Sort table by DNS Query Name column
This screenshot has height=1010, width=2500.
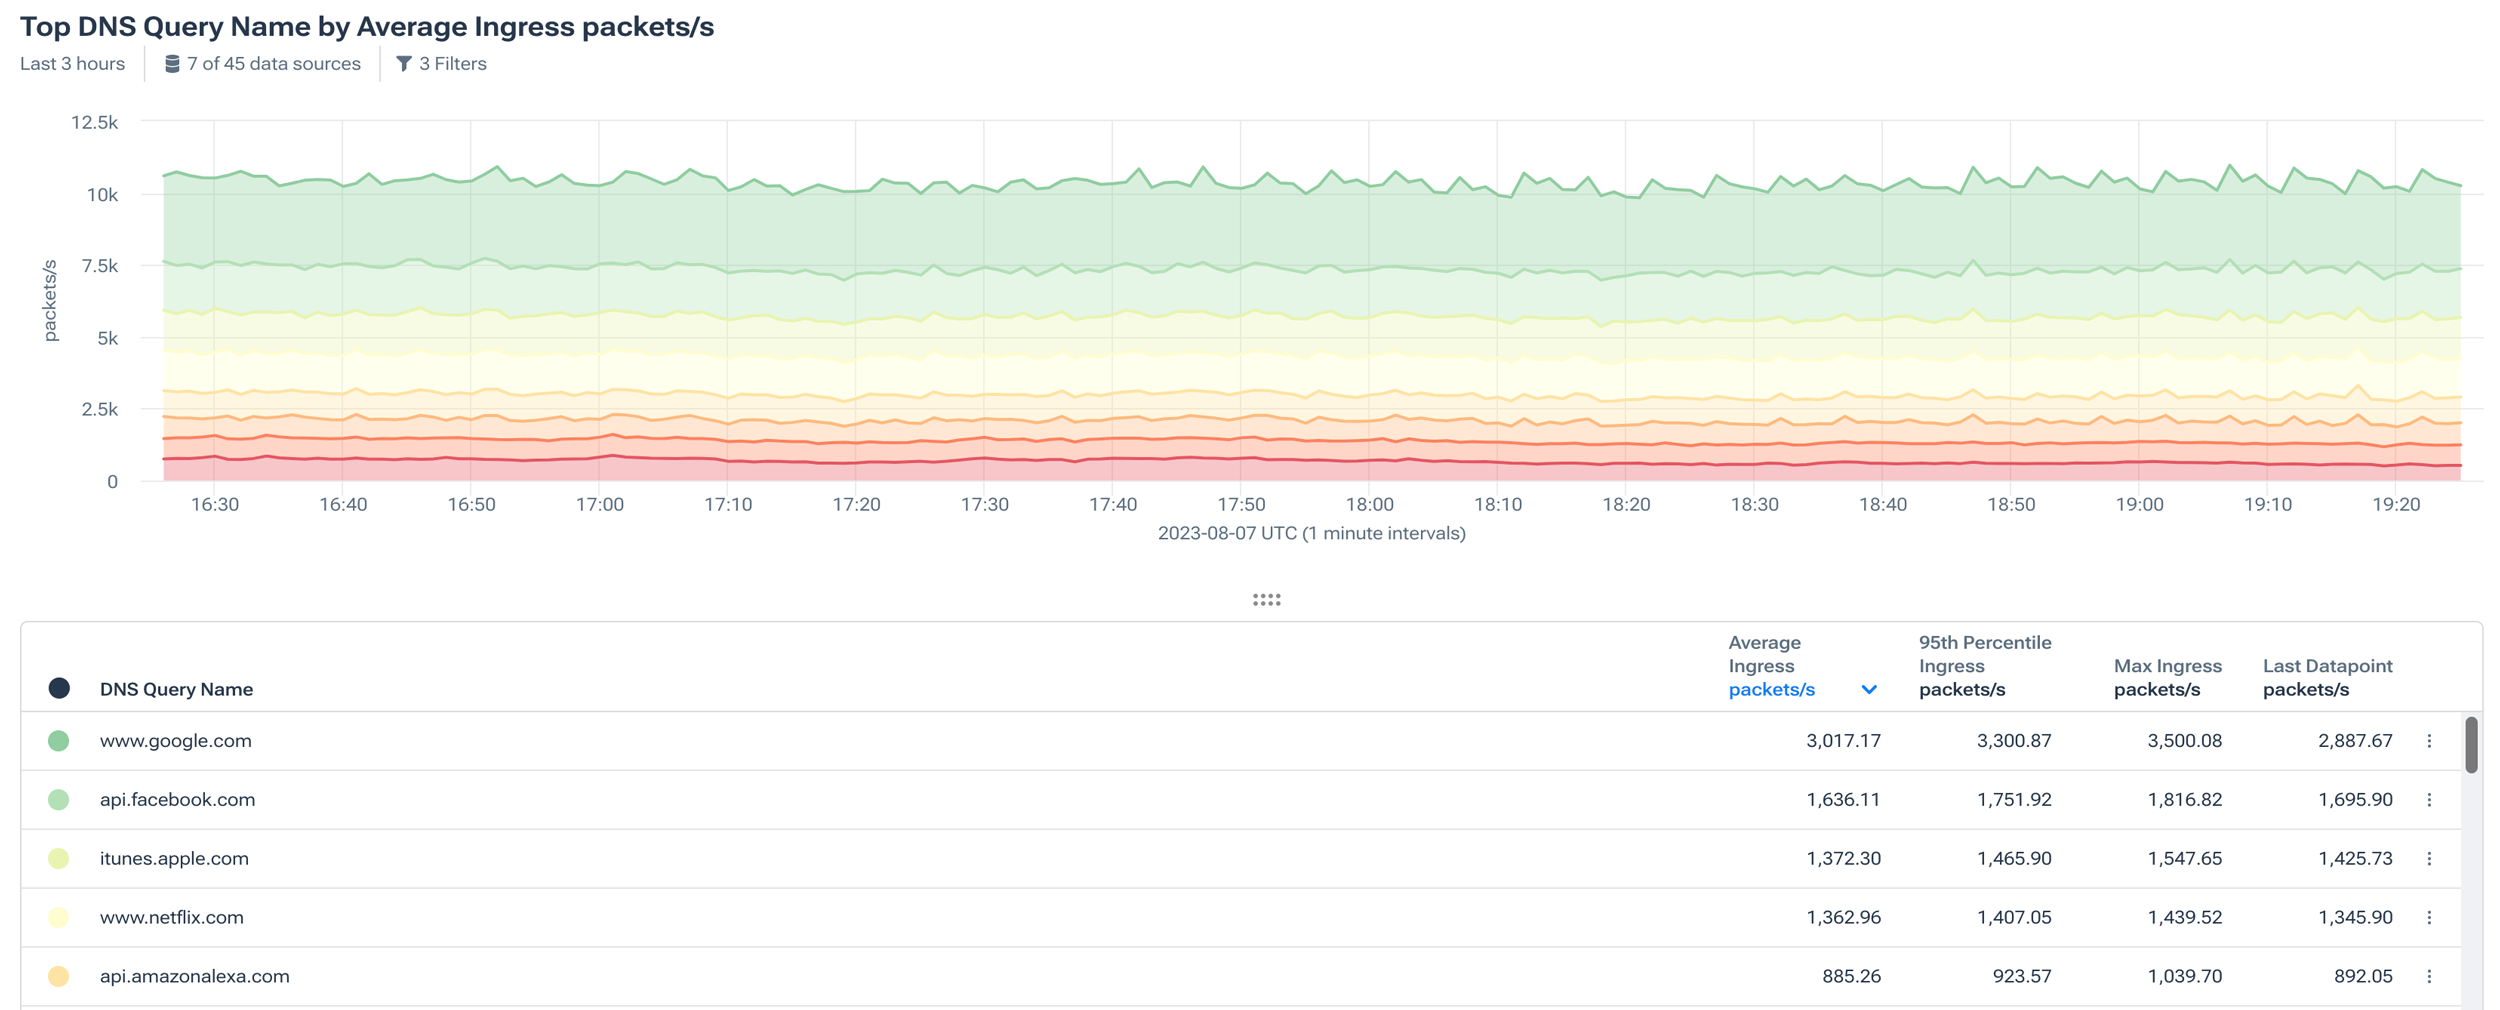point(176,689)
